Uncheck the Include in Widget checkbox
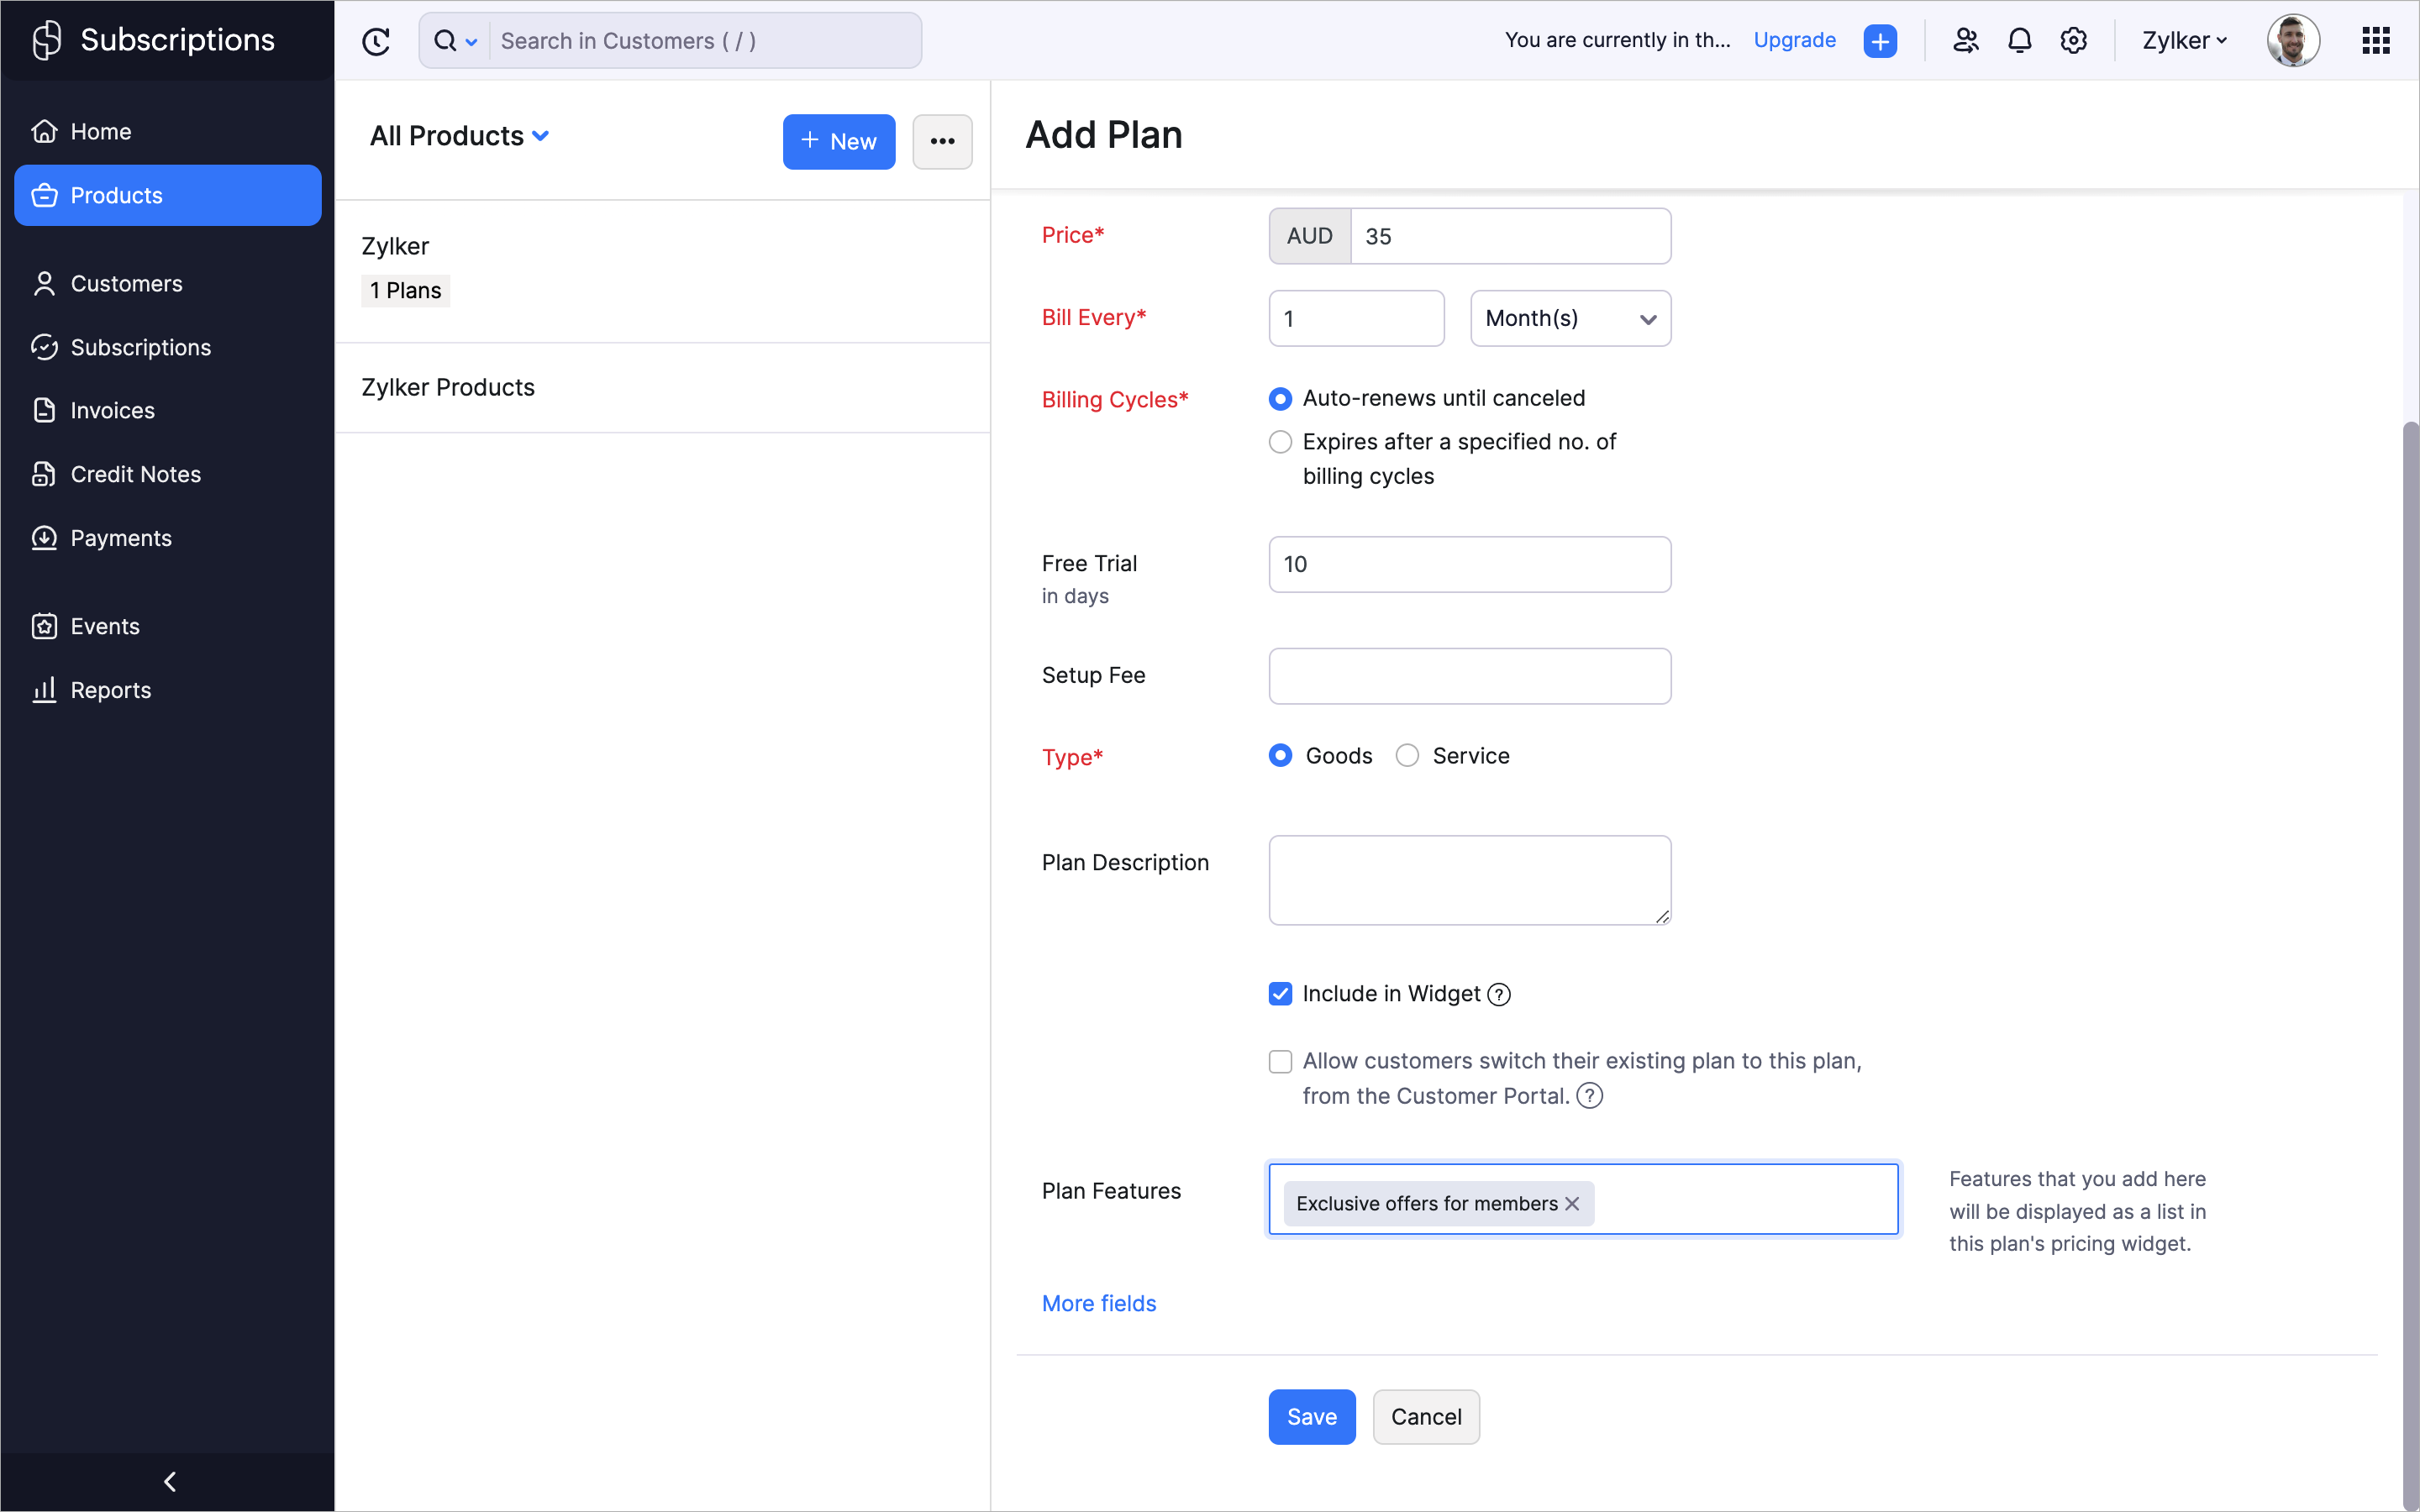 click(x=1280, y=994)
